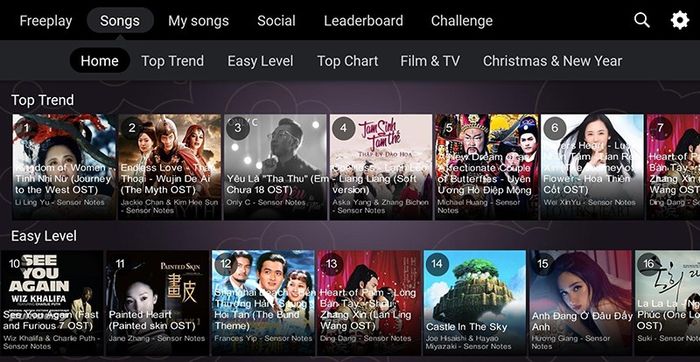Viewport: 700px width, 362px height.
Task: Go to the Social tab
Action: tap(276, 21)
